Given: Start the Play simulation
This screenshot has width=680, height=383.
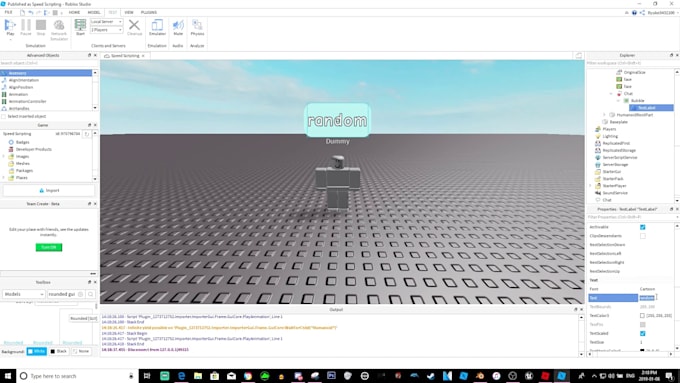Looking at the screenshot, I should tap(10, 27).
